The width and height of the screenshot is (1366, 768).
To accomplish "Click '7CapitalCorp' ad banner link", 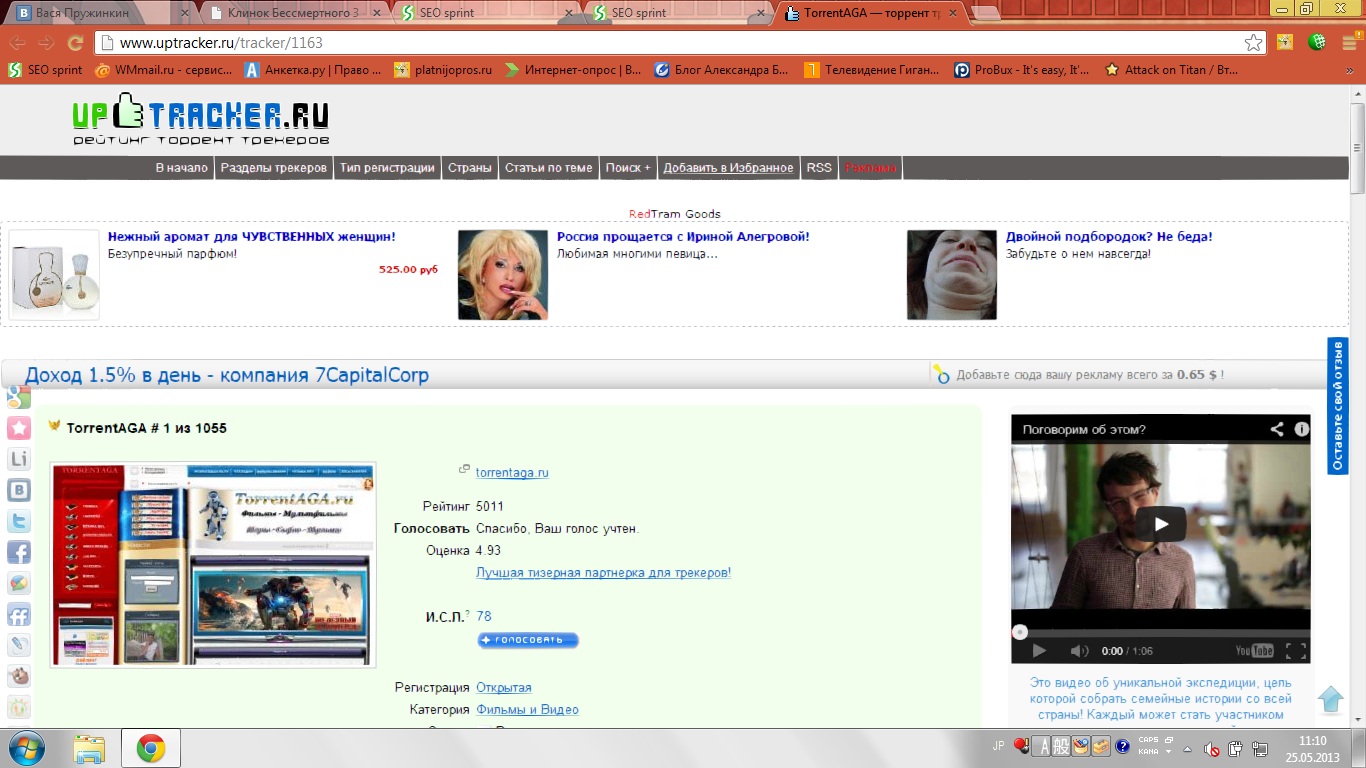I will 227,376.
